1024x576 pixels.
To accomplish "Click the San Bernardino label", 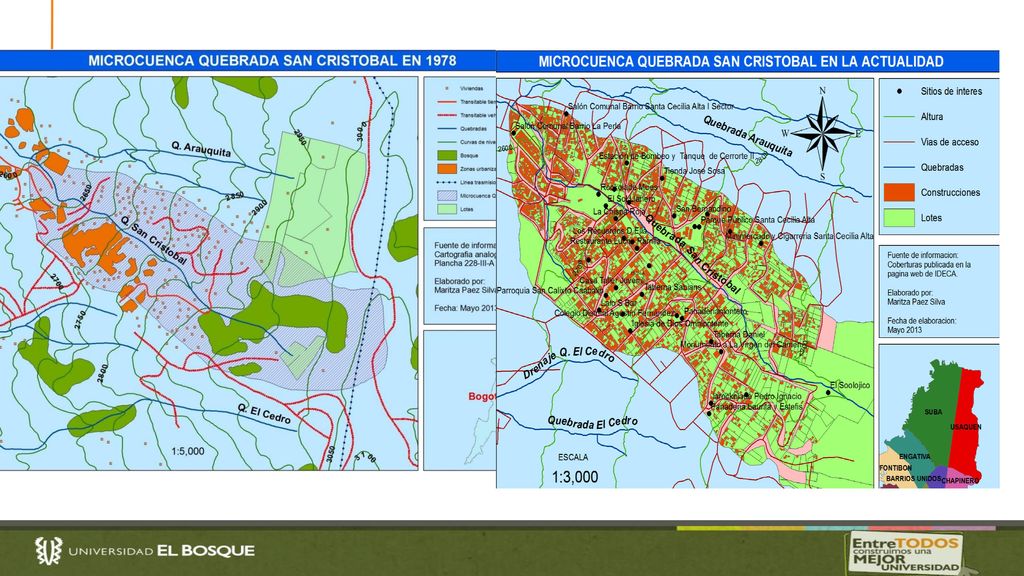I will [x=703, y=209].
